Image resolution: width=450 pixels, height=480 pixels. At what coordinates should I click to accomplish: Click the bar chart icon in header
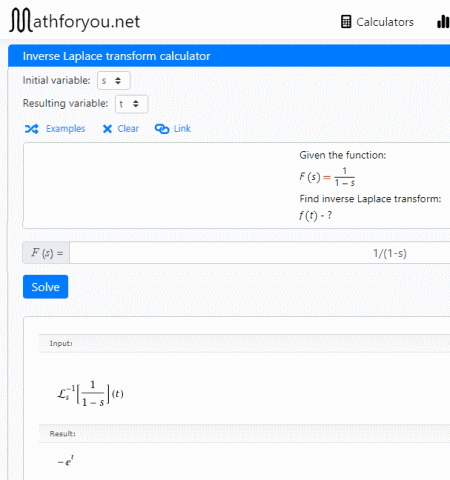443,22
